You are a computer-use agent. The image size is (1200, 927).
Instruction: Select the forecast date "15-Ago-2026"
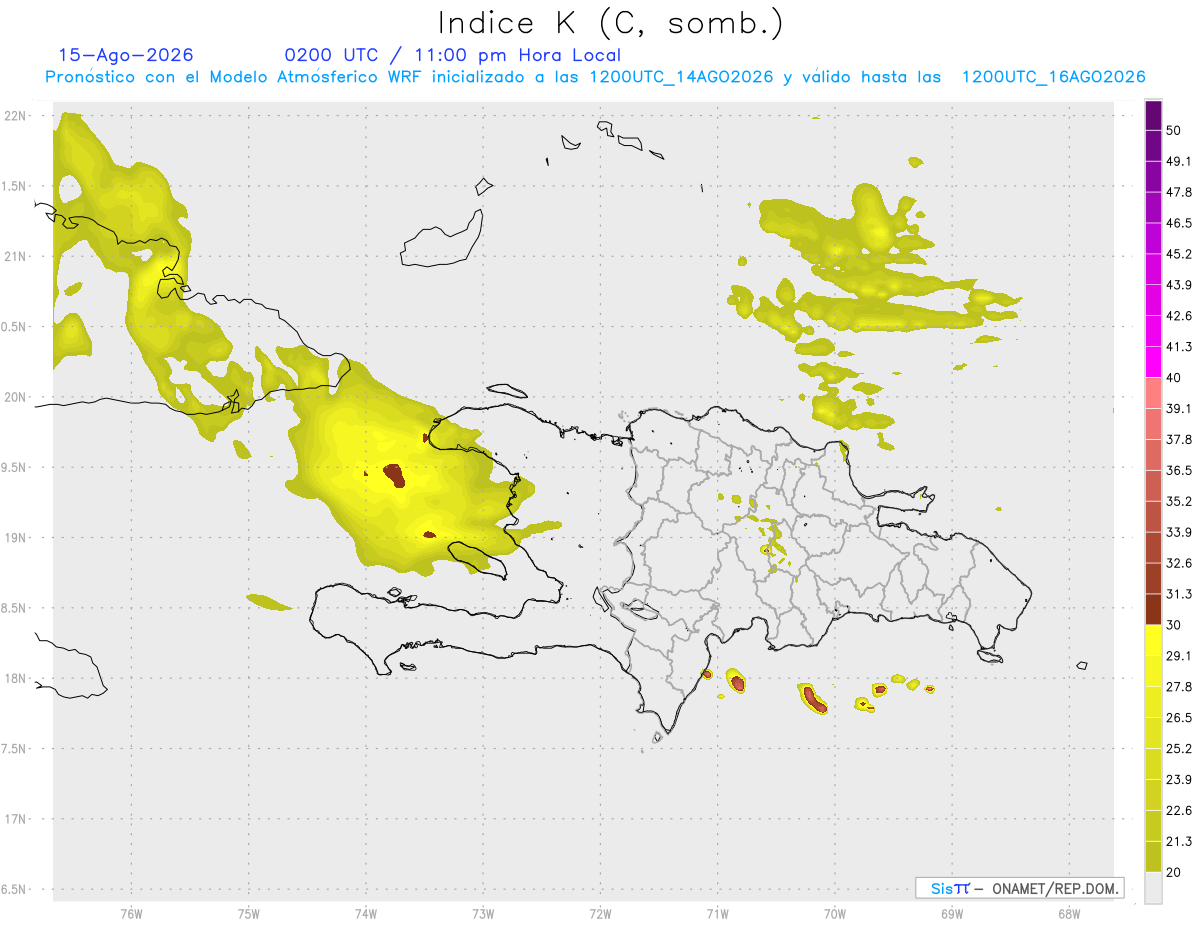point(126,55)
